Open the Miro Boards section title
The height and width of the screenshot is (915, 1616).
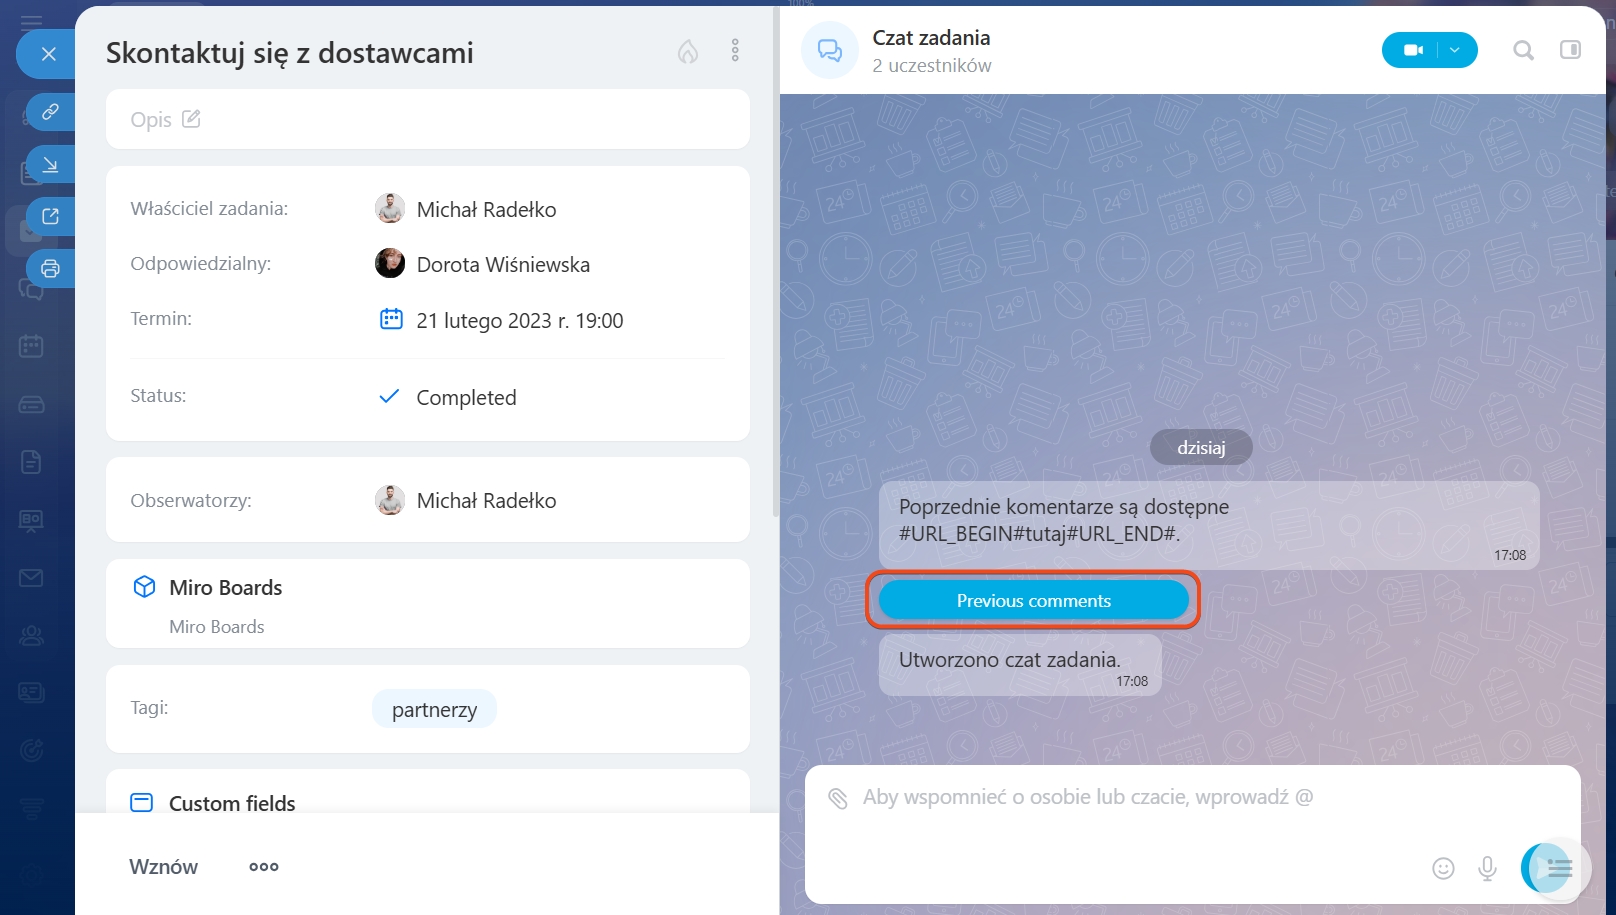(226, 588)
